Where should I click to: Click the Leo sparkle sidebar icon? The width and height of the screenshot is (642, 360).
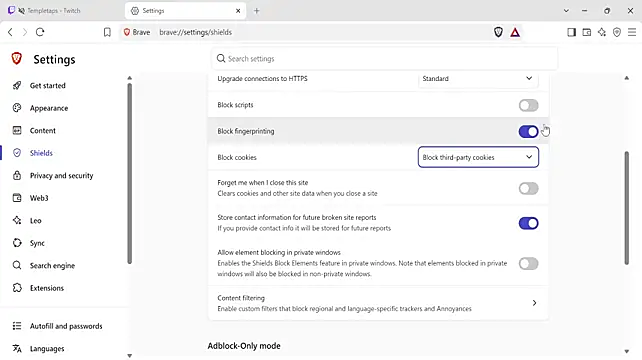coord(17,220)
